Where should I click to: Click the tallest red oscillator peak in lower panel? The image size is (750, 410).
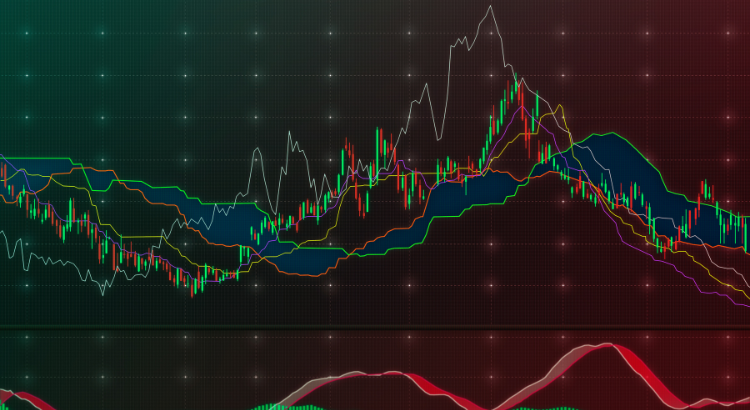(x=607, y=345)
